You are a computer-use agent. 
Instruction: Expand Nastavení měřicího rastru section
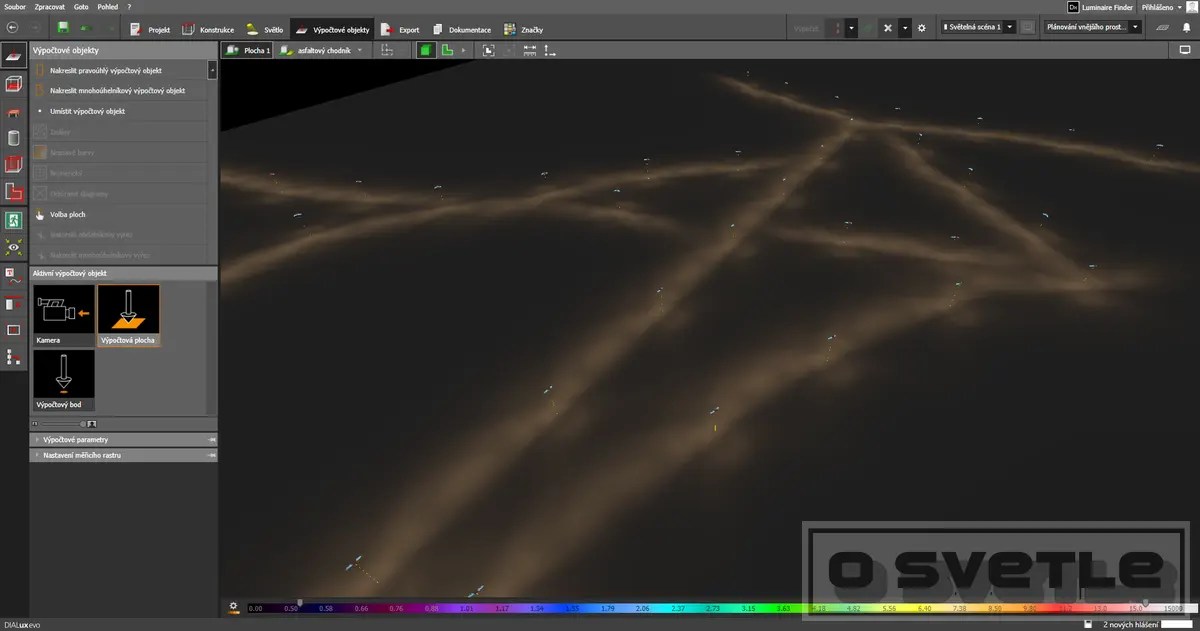[x=124, y=455]
